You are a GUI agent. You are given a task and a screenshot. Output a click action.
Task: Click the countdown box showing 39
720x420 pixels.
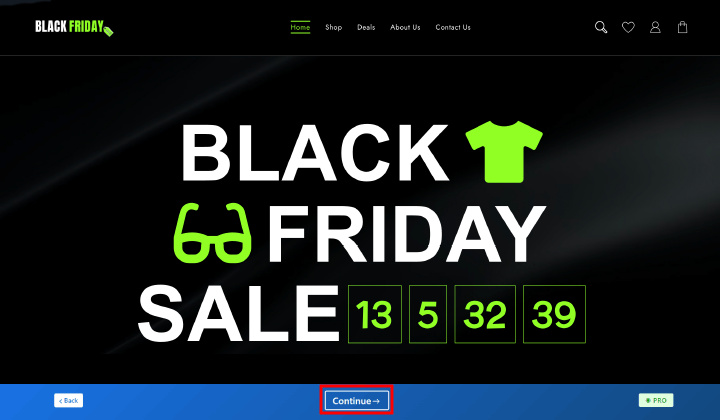pos(554,314)
